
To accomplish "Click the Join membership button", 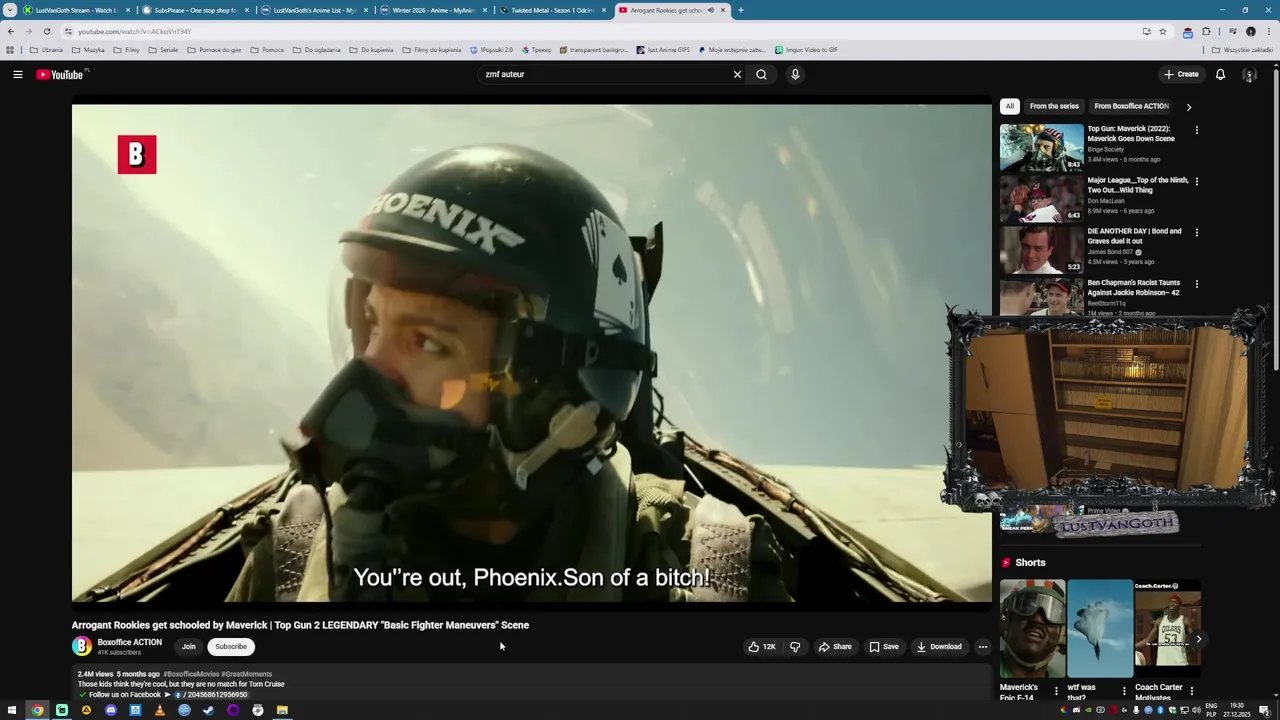I will (x=188, y=646).
